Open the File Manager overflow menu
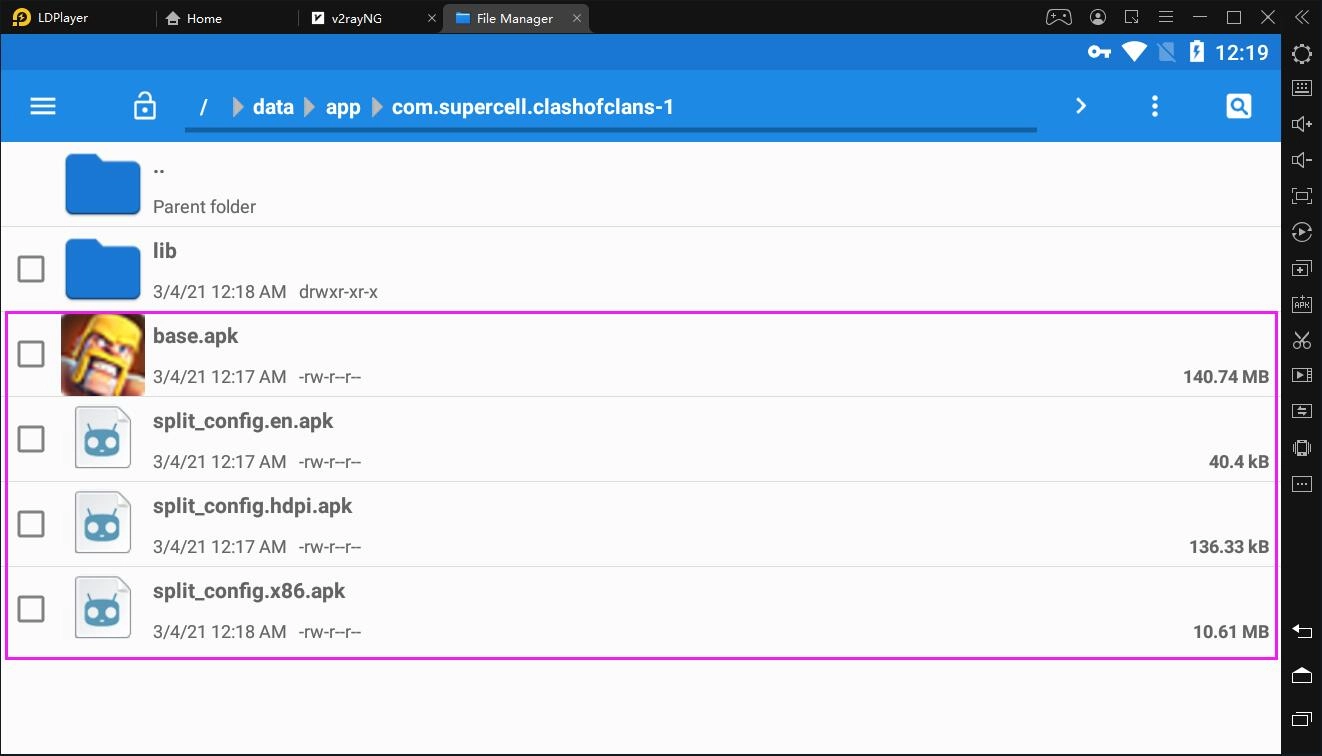Viewport: 1322px width, 756px height. [x=1154, y=105]
